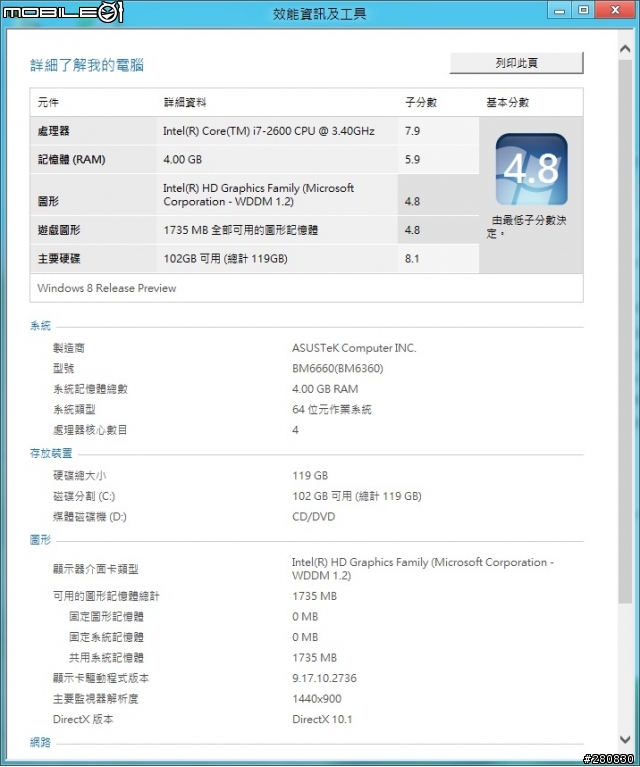
Task: Click the 1440x900 resolution value
Action: tap(317, 699)
